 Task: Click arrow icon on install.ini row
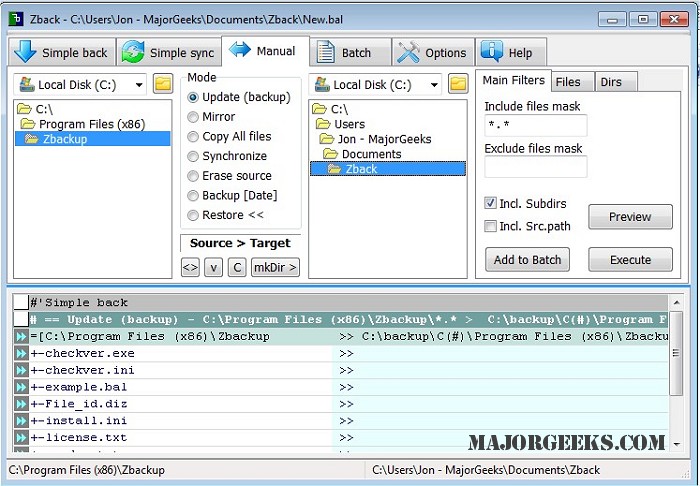[x=21, y=420]
